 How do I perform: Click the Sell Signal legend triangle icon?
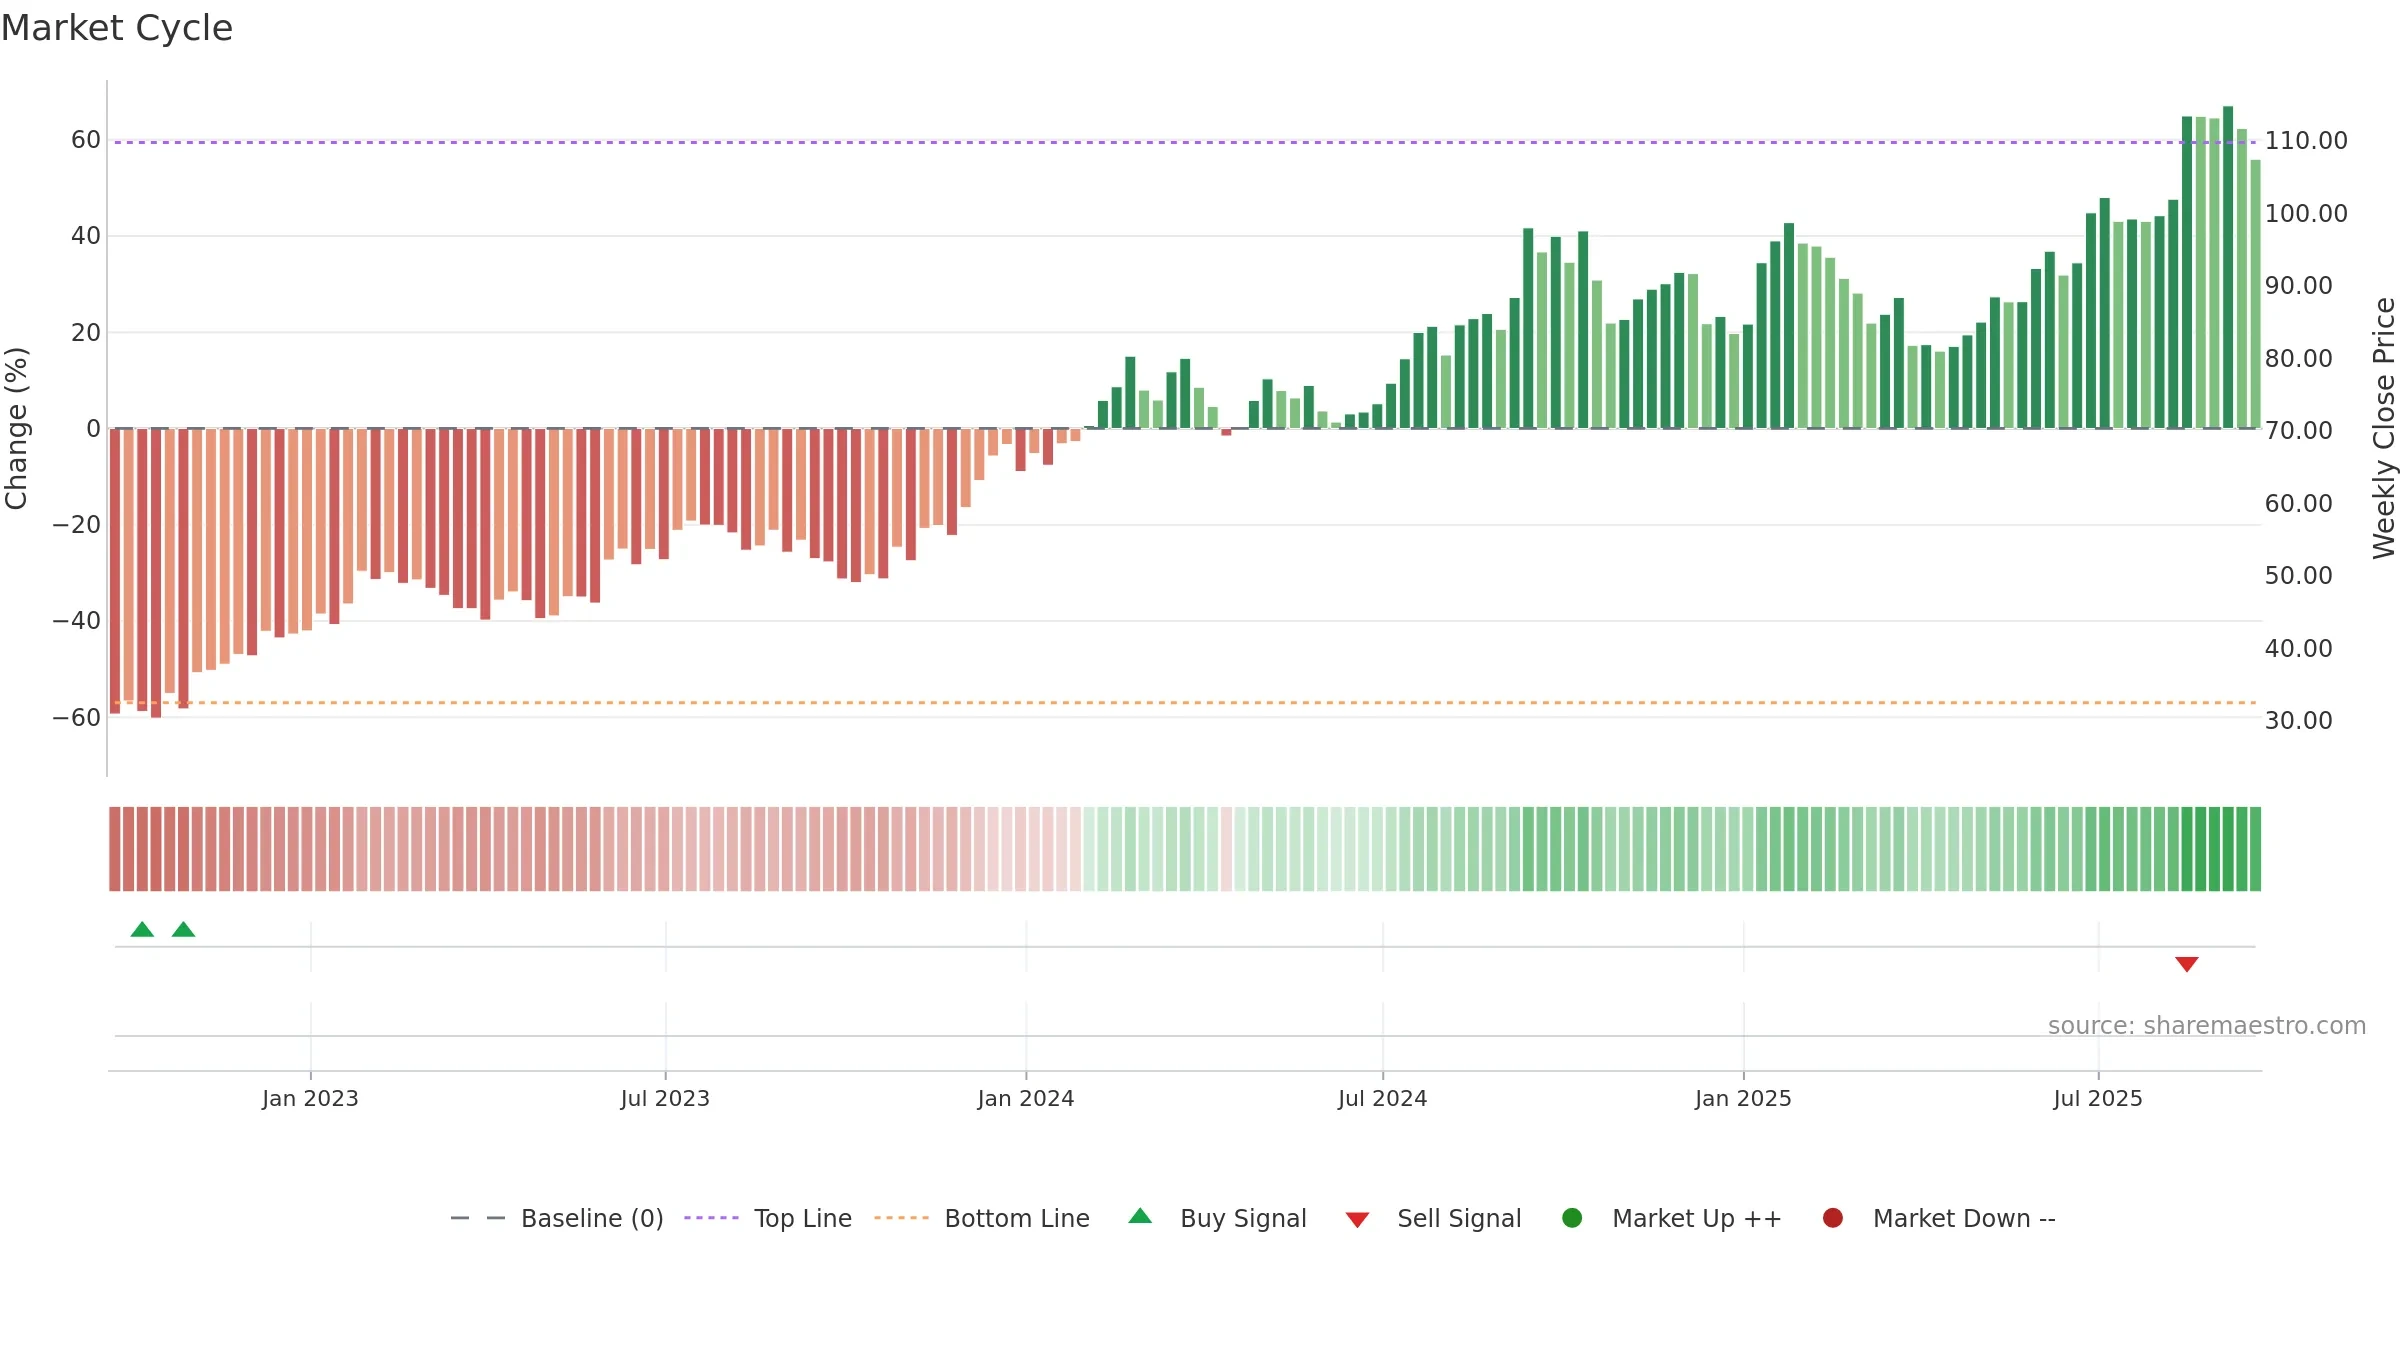coord(1357,1220)
